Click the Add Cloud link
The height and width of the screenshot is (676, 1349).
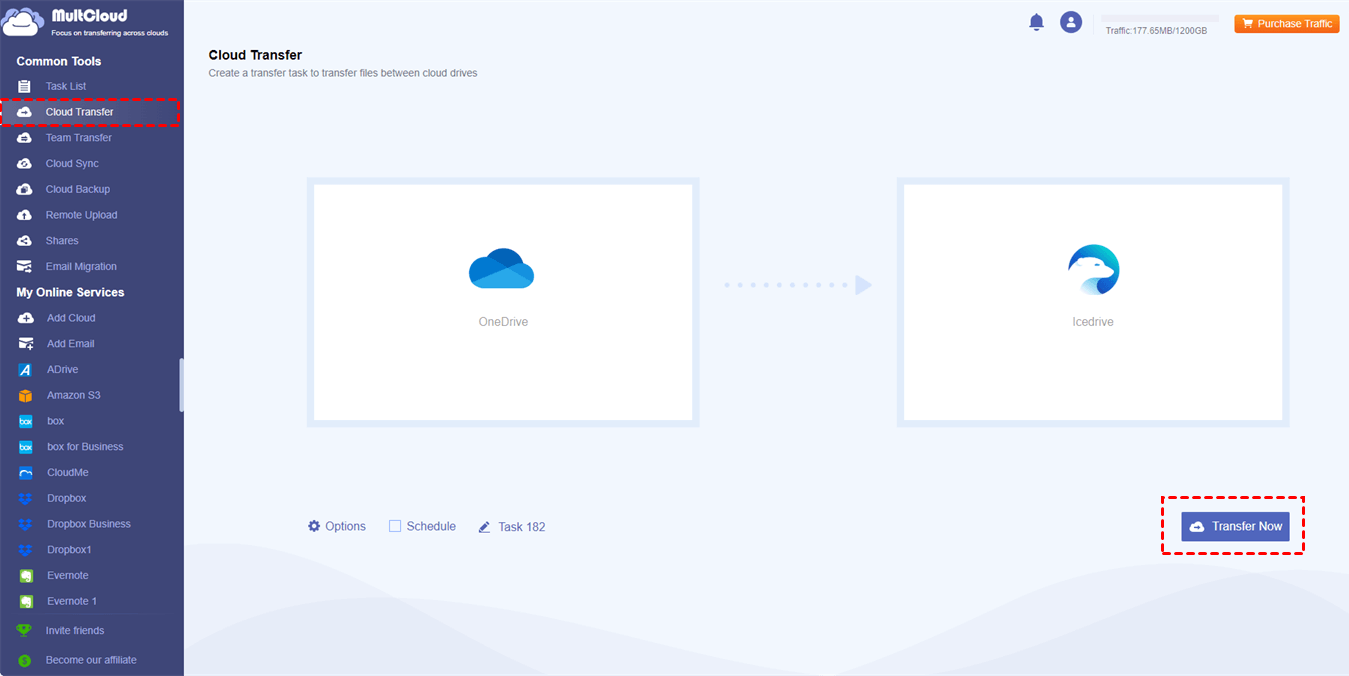[x=71, y=318]
